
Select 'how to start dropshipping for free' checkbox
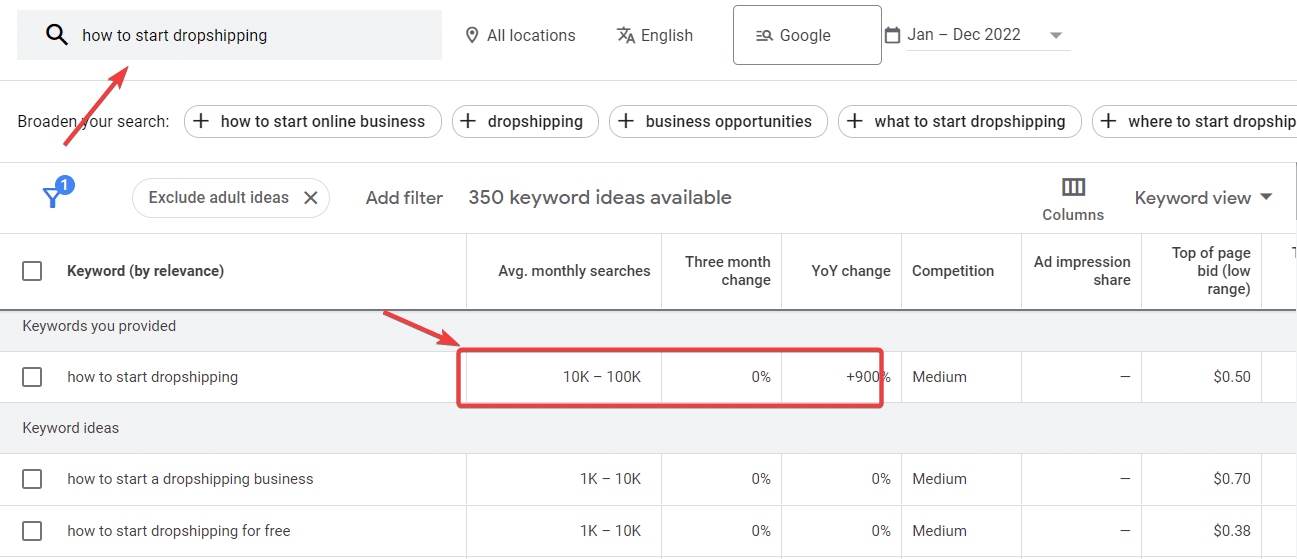32,531
